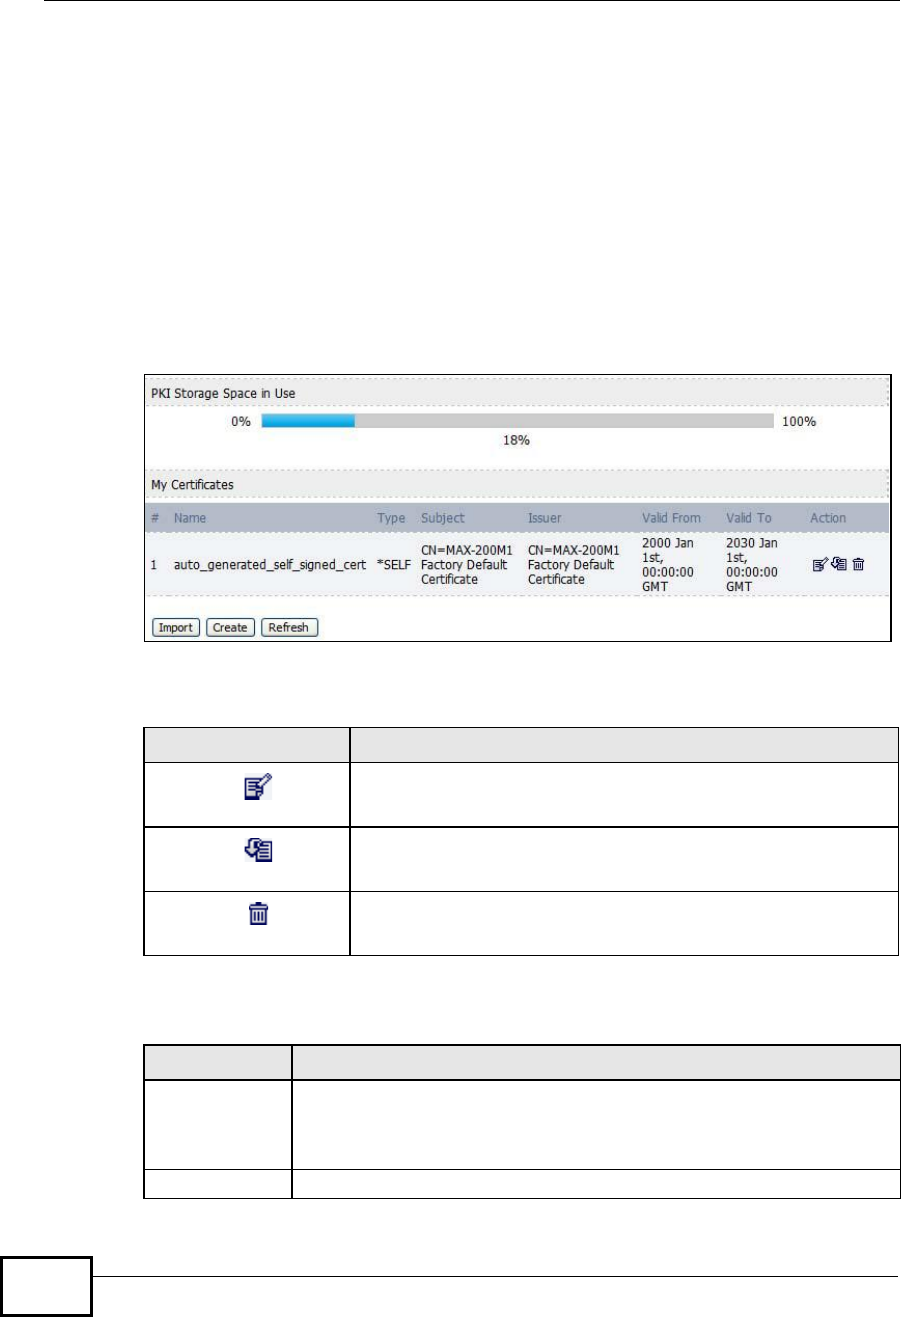Click the Refresh button

pyautogui.click(x=288, y=628)
